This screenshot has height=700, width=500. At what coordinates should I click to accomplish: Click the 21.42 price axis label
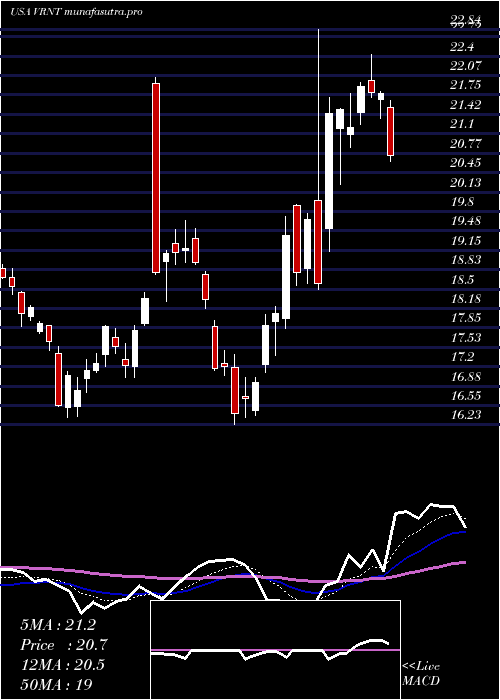(466, 105)
